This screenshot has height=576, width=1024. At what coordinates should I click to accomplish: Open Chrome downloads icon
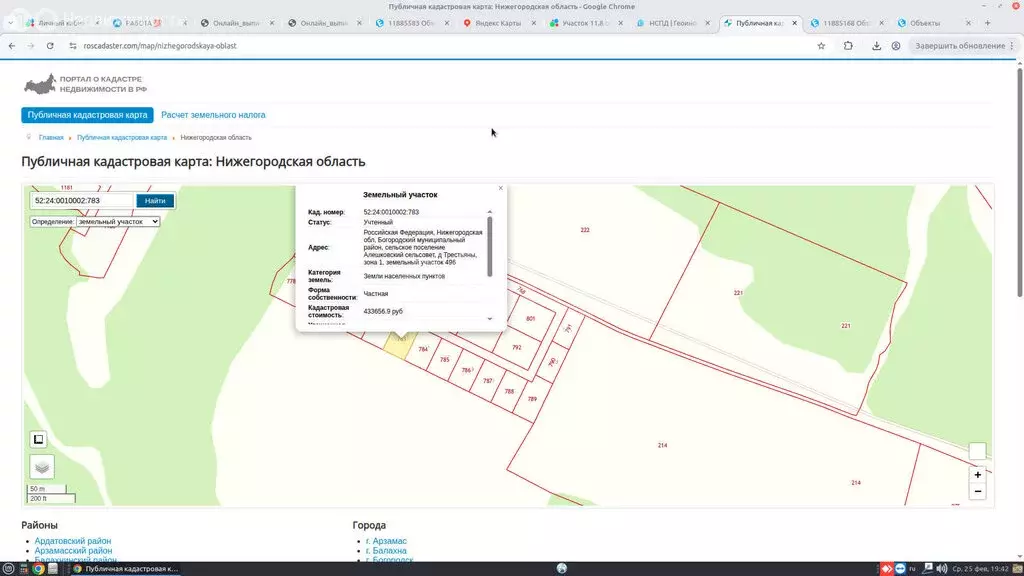(x=876, y=46)
